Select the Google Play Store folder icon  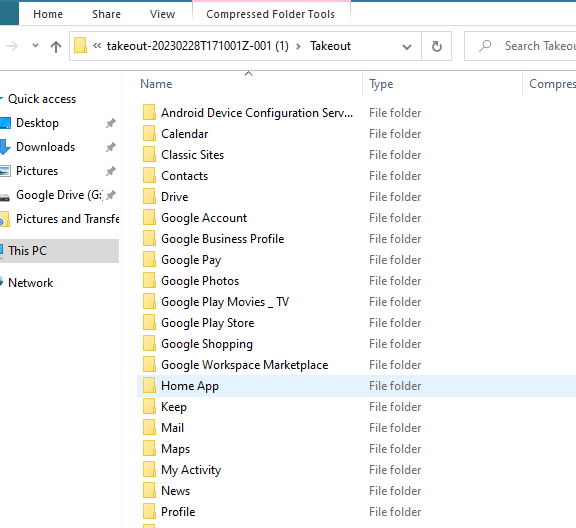pyautogui.click(x=149, y=322)
